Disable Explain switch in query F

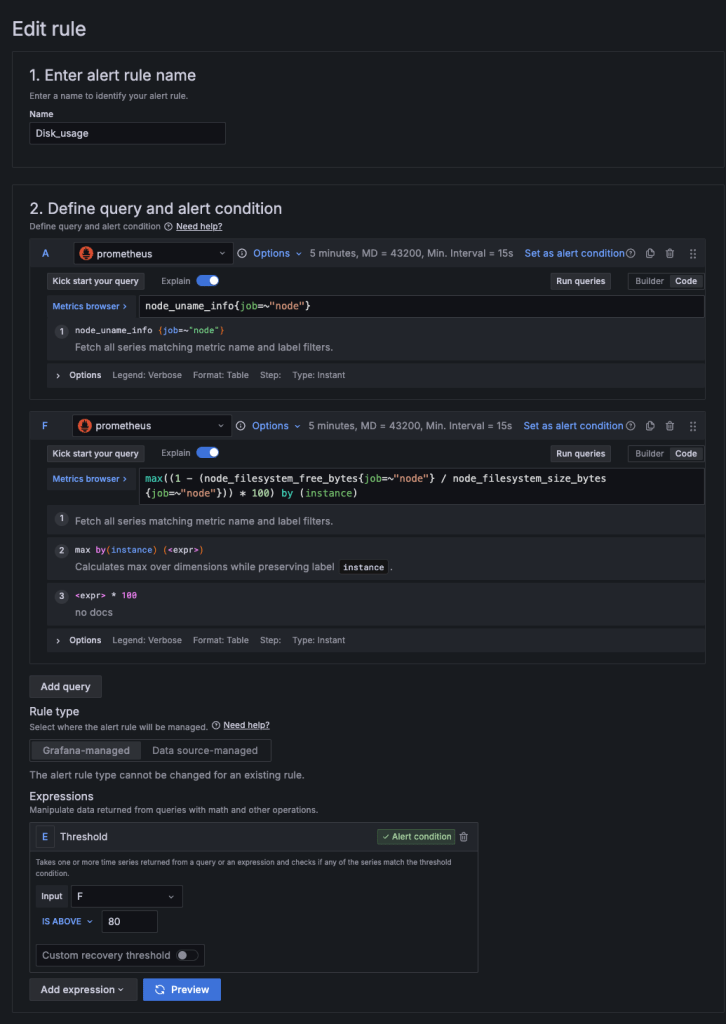(208, 453)
